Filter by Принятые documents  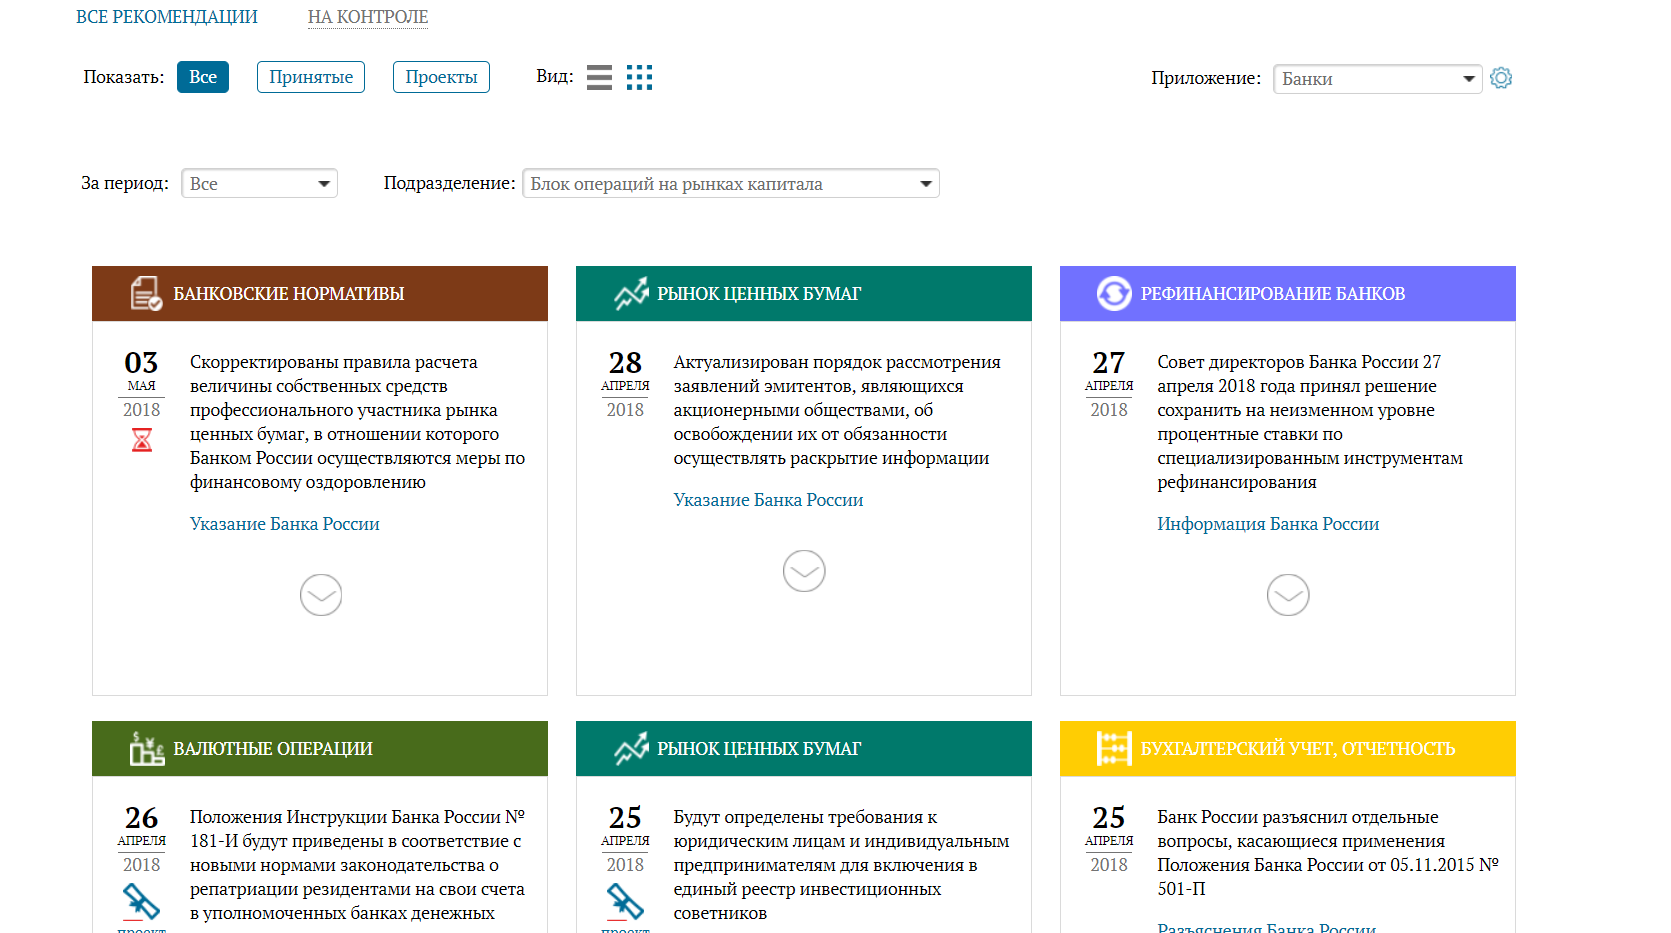pos(311,77)
